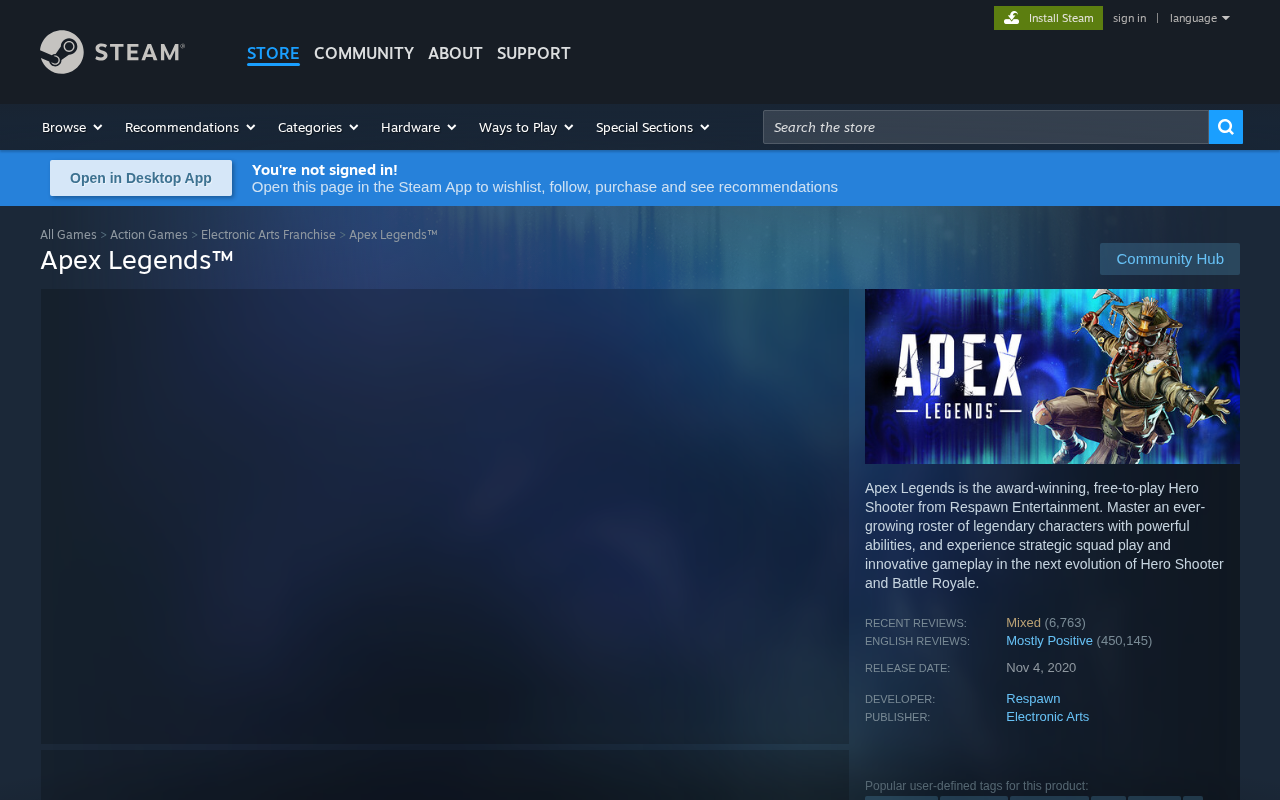The height and width of the screenshot is (800, 1280).
Task: Open the SUPPORT tab
Action: pyautogui.click(x=534, y=53)
